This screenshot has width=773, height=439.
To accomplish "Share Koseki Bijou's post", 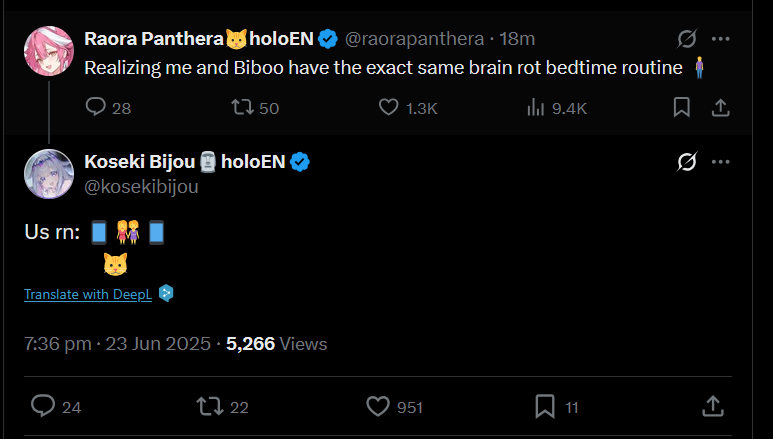I will (712, 406).
